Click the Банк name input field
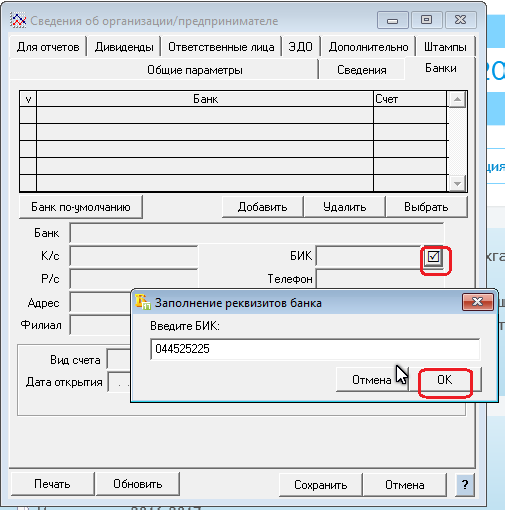Image resolution: width=505 pixels, height=510 pixels. tap(257, 233)
